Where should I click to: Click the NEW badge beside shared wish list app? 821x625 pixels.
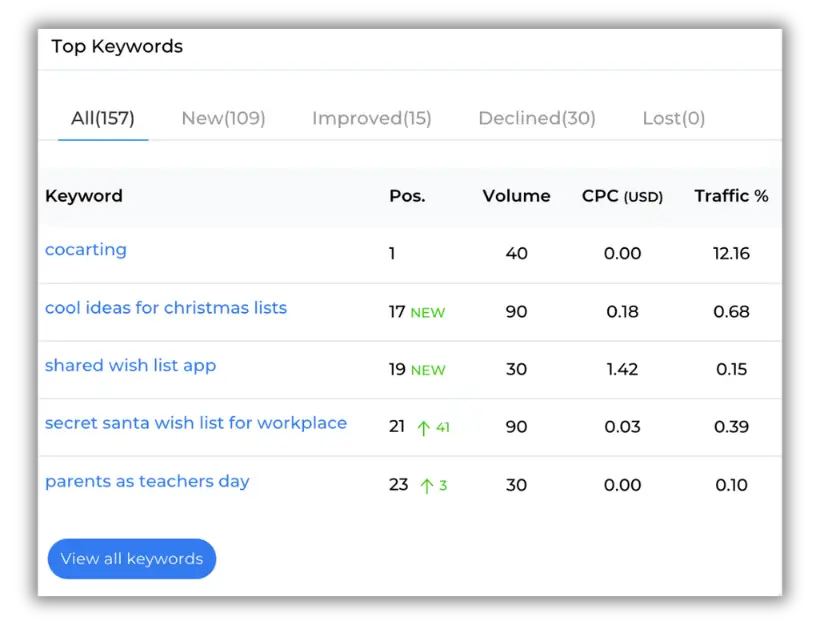click(x=427, y=370)
